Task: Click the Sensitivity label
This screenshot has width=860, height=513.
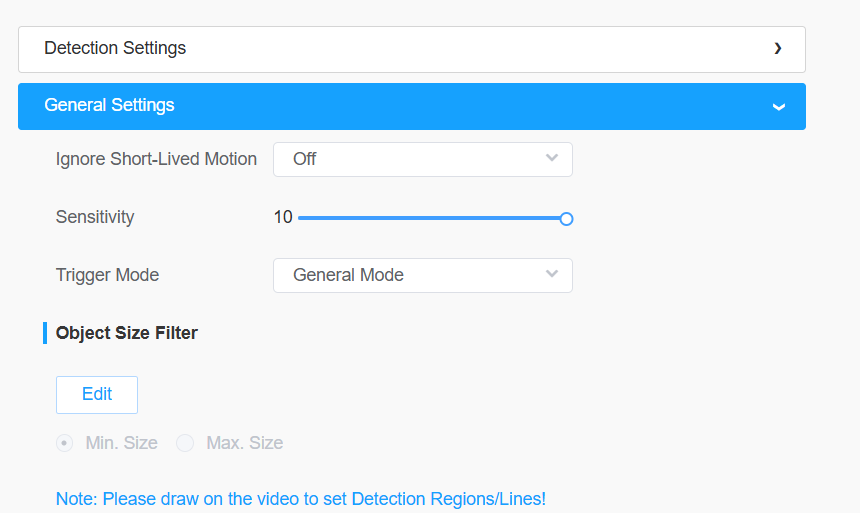Action: (95, 217)
